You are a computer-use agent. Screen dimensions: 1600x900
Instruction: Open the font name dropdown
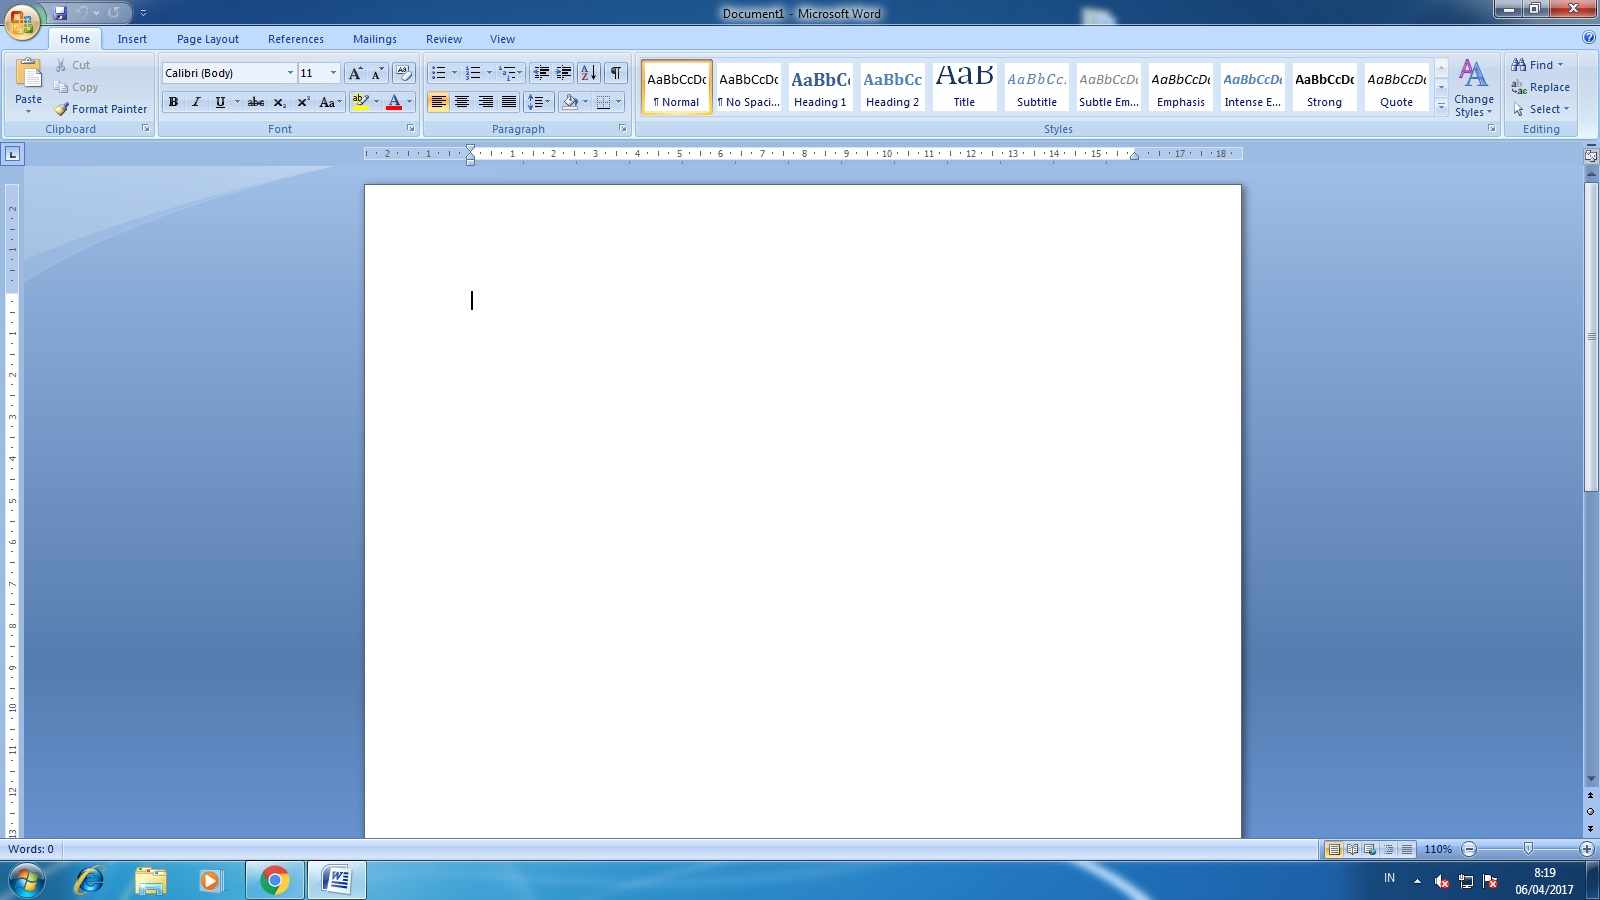291,72
